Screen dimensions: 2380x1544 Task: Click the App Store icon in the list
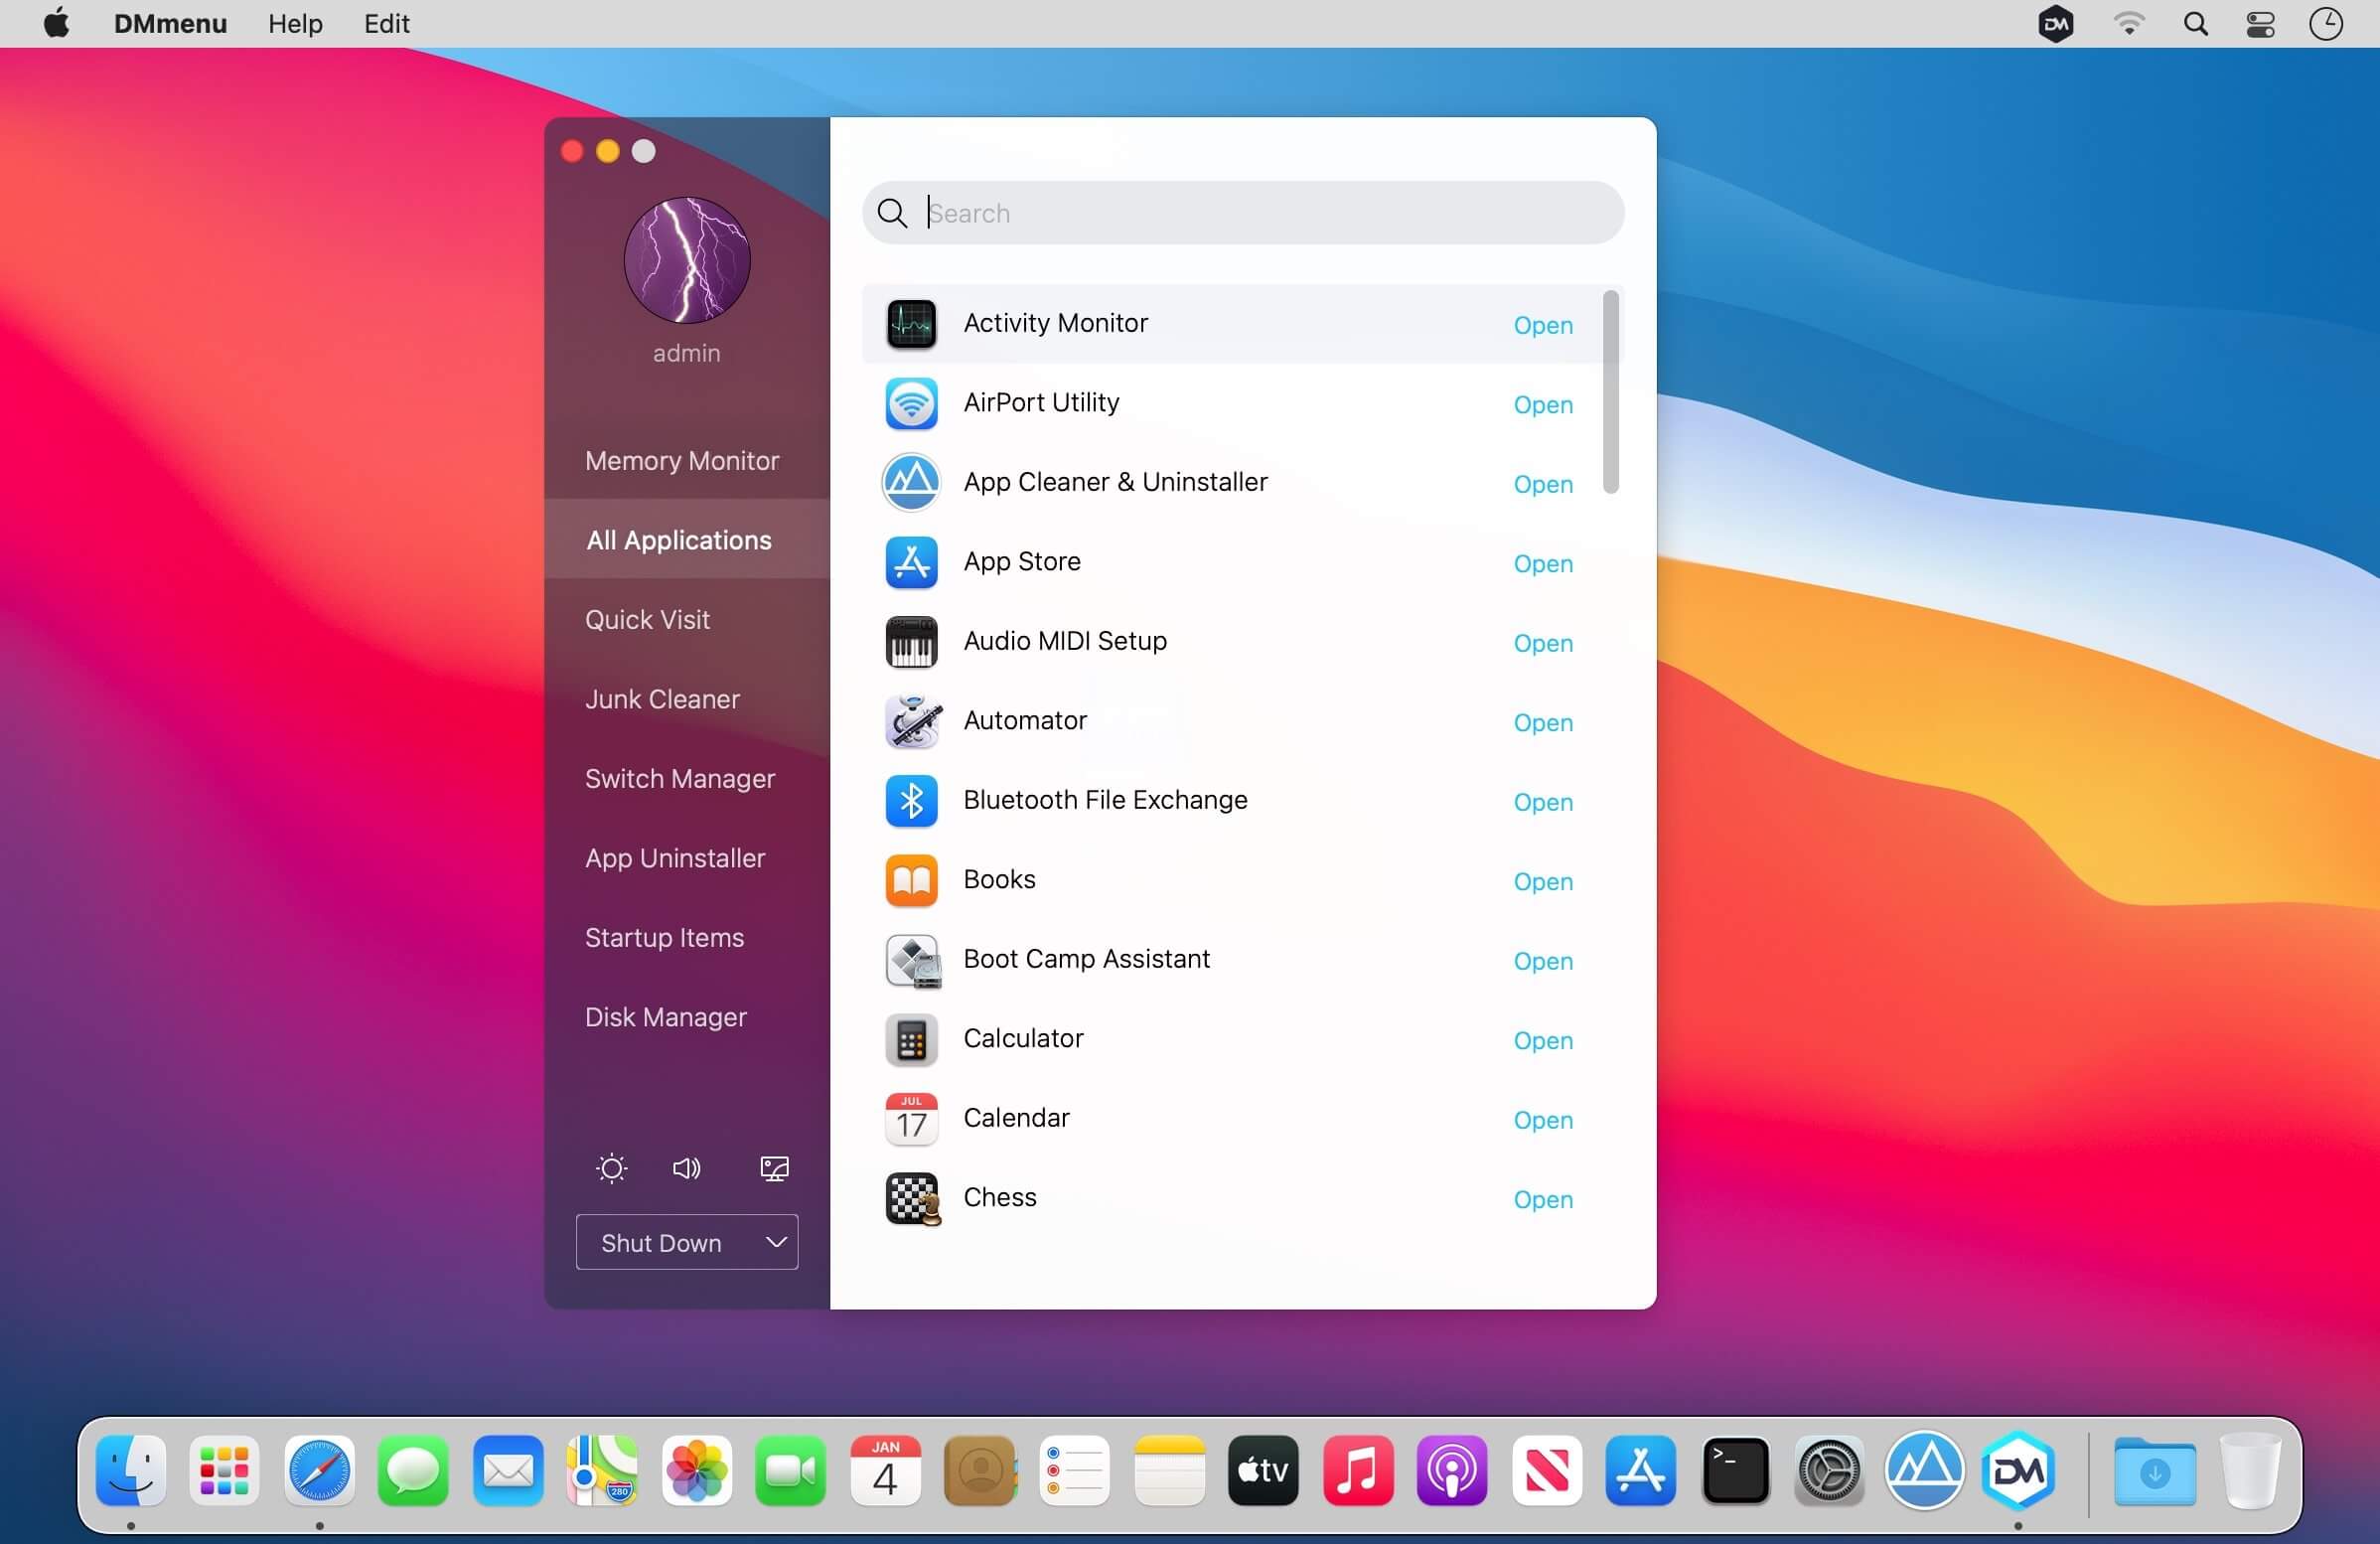point(911,563)
